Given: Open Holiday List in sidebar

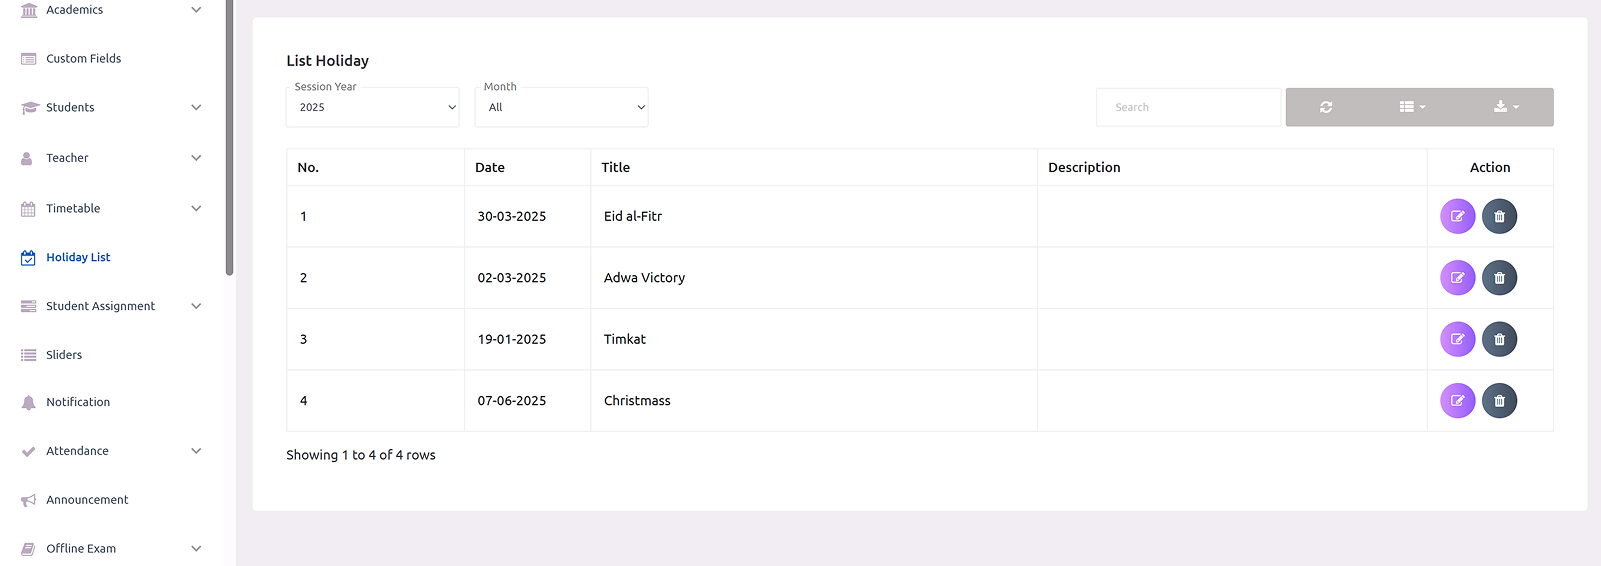Looking at the screenshot, I should pyautogui.click(x=78, y=257).
